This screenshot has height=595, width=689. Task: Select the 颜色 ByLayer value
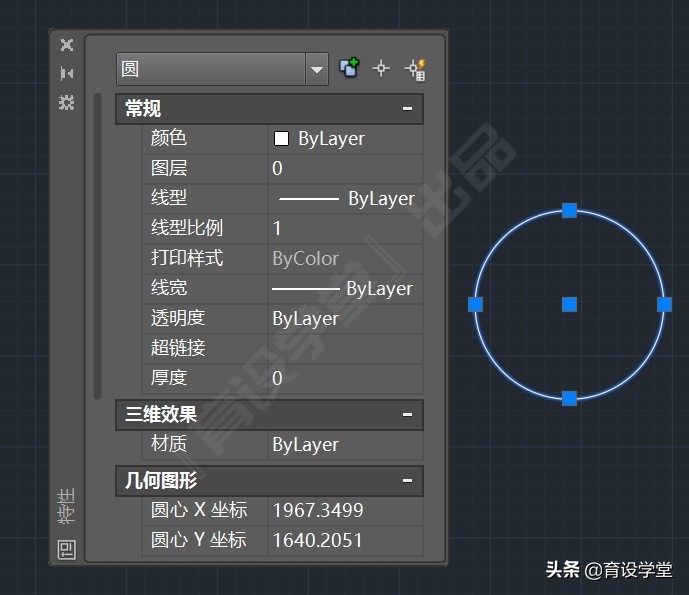(345, 139)
